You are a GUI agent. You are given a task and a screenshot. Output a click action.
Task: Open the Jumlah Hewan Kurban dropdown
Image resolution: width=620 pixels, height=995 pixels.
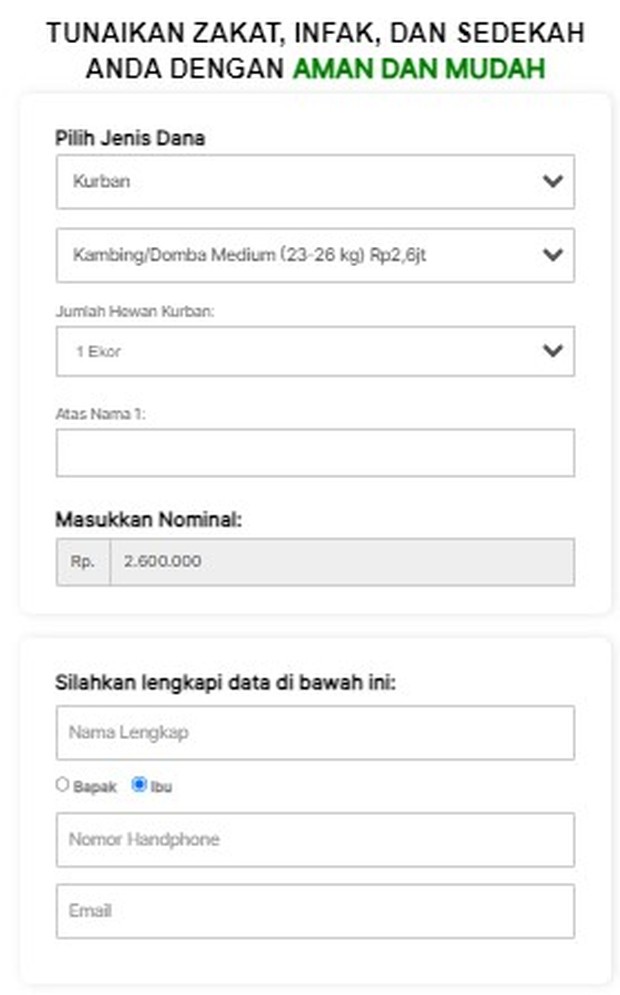point(315,351)
